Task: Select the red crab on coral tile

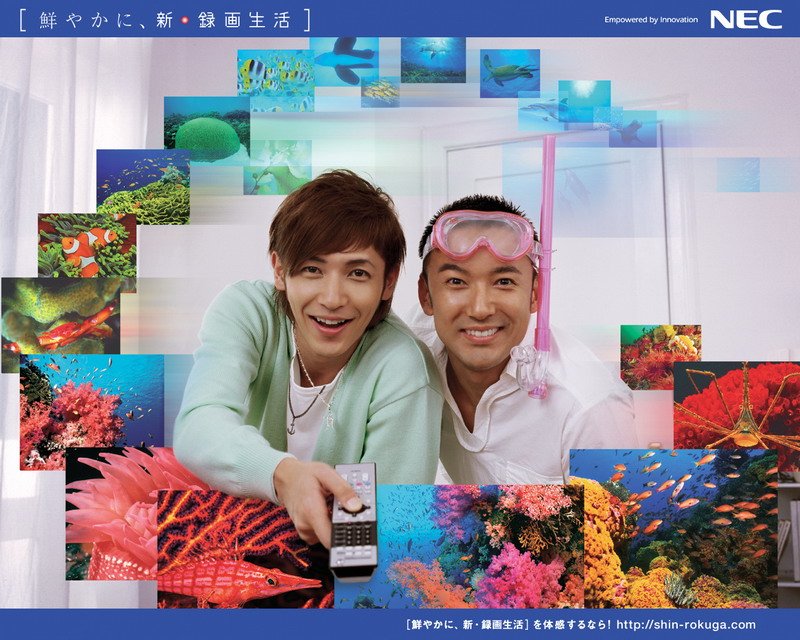Action: 61,316
